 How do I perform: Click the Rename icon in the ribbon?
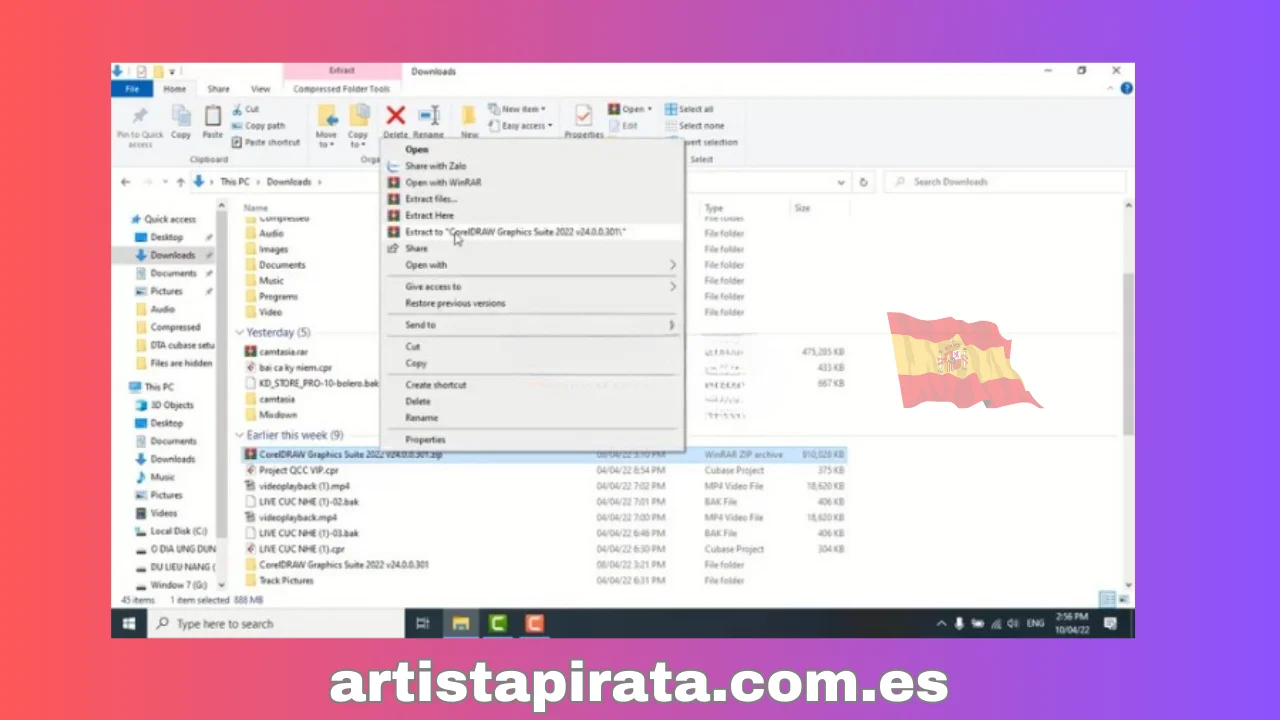[x=429, y=116]
